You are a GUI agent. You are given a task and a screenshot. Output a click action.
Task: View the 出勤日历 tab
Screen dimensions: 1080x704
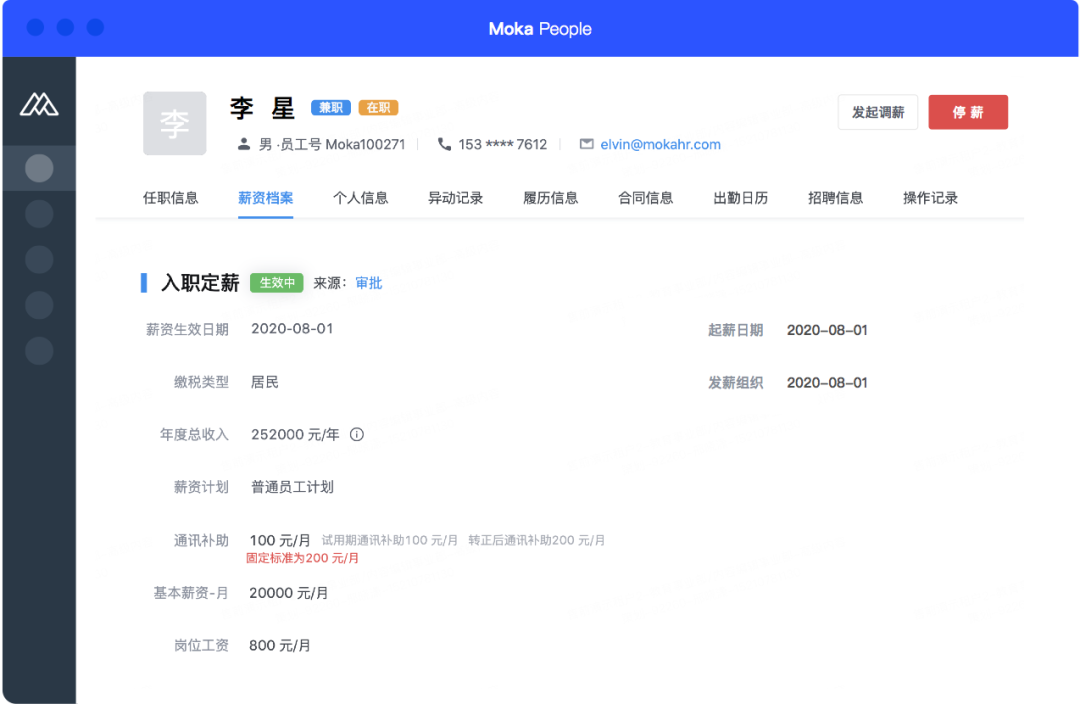tap(740, 197)
